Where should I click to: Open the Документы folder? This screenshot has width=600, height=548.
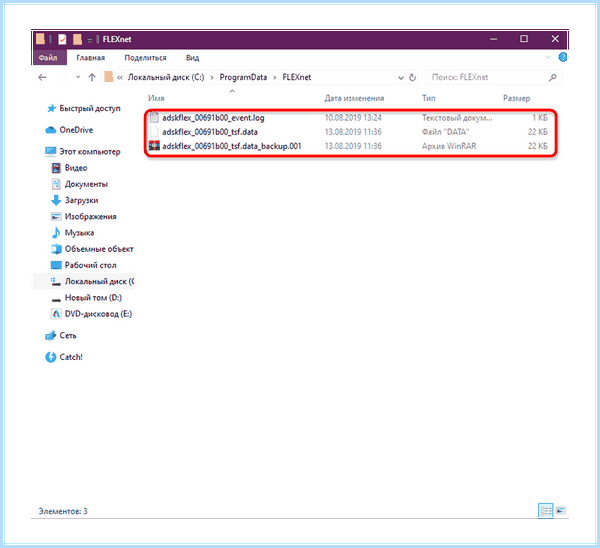pos(86,184)
